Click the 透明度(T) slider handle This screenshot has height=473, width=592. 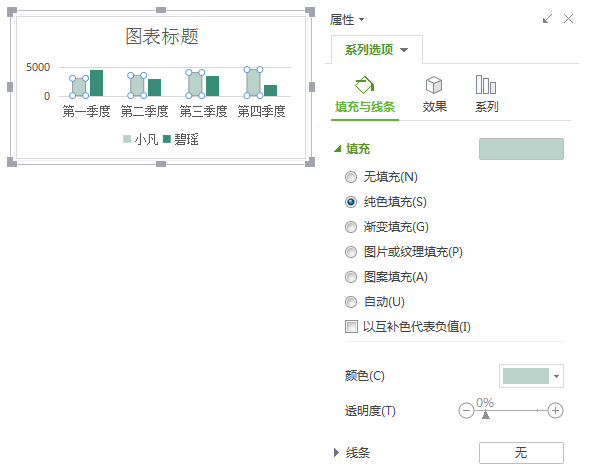tap(486, 414)
